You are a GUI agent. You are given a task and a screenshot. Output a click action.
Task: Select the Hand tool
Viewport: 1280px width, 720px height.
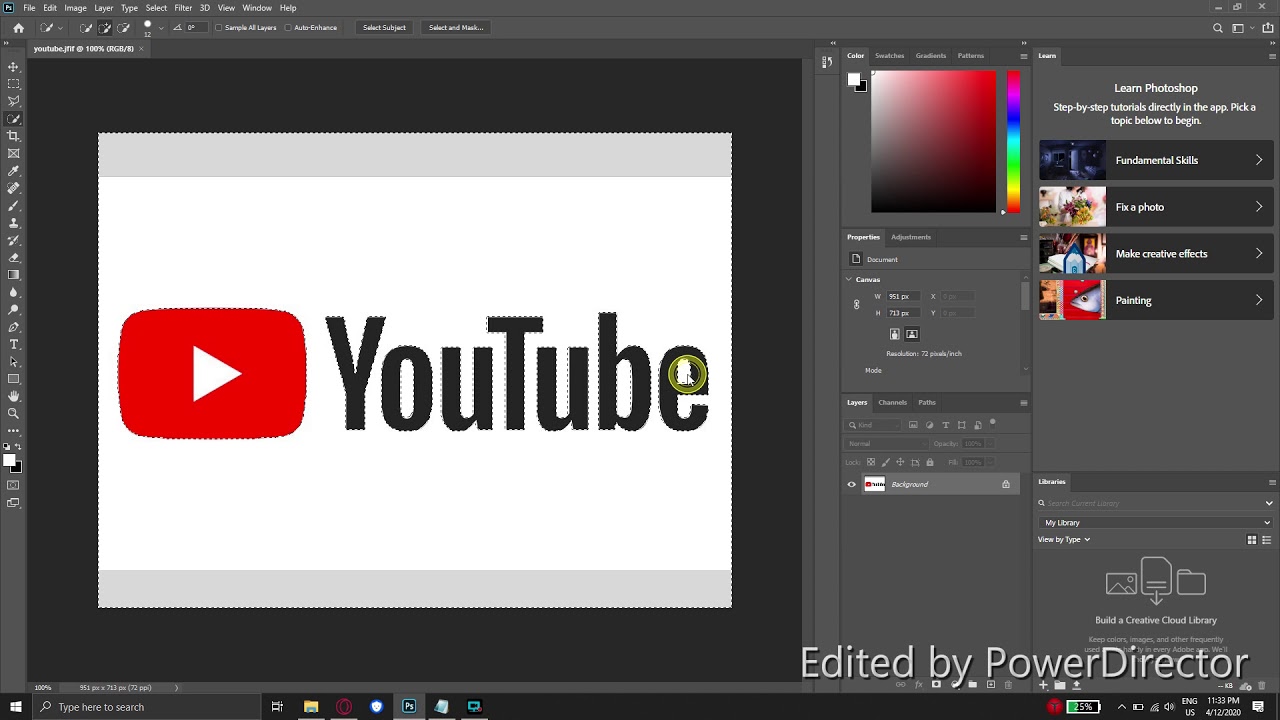coord(13,396)
